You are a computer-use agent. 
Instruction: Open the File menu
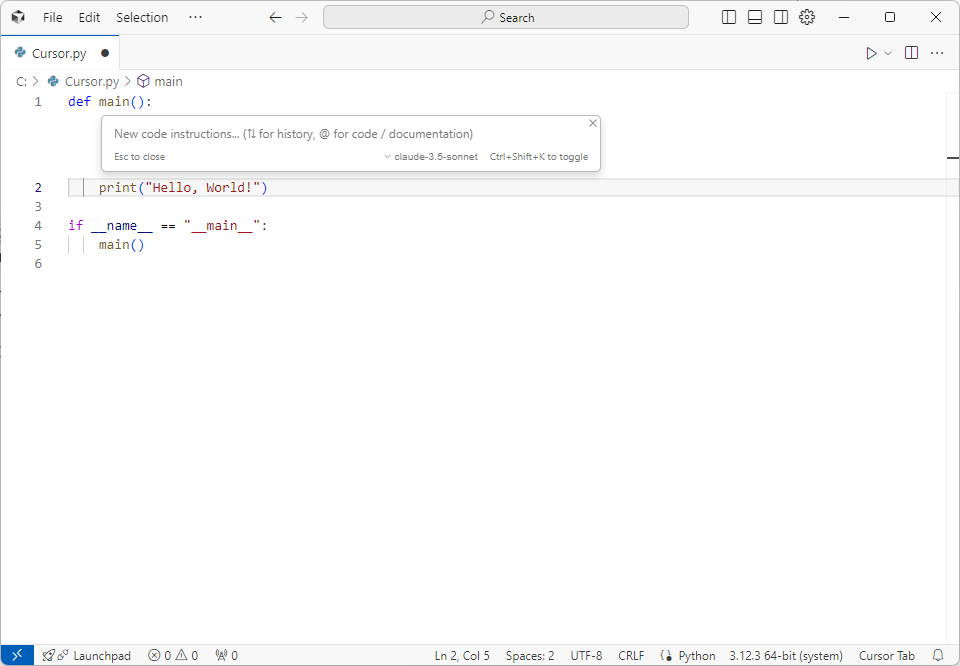(x=52, y=17)
